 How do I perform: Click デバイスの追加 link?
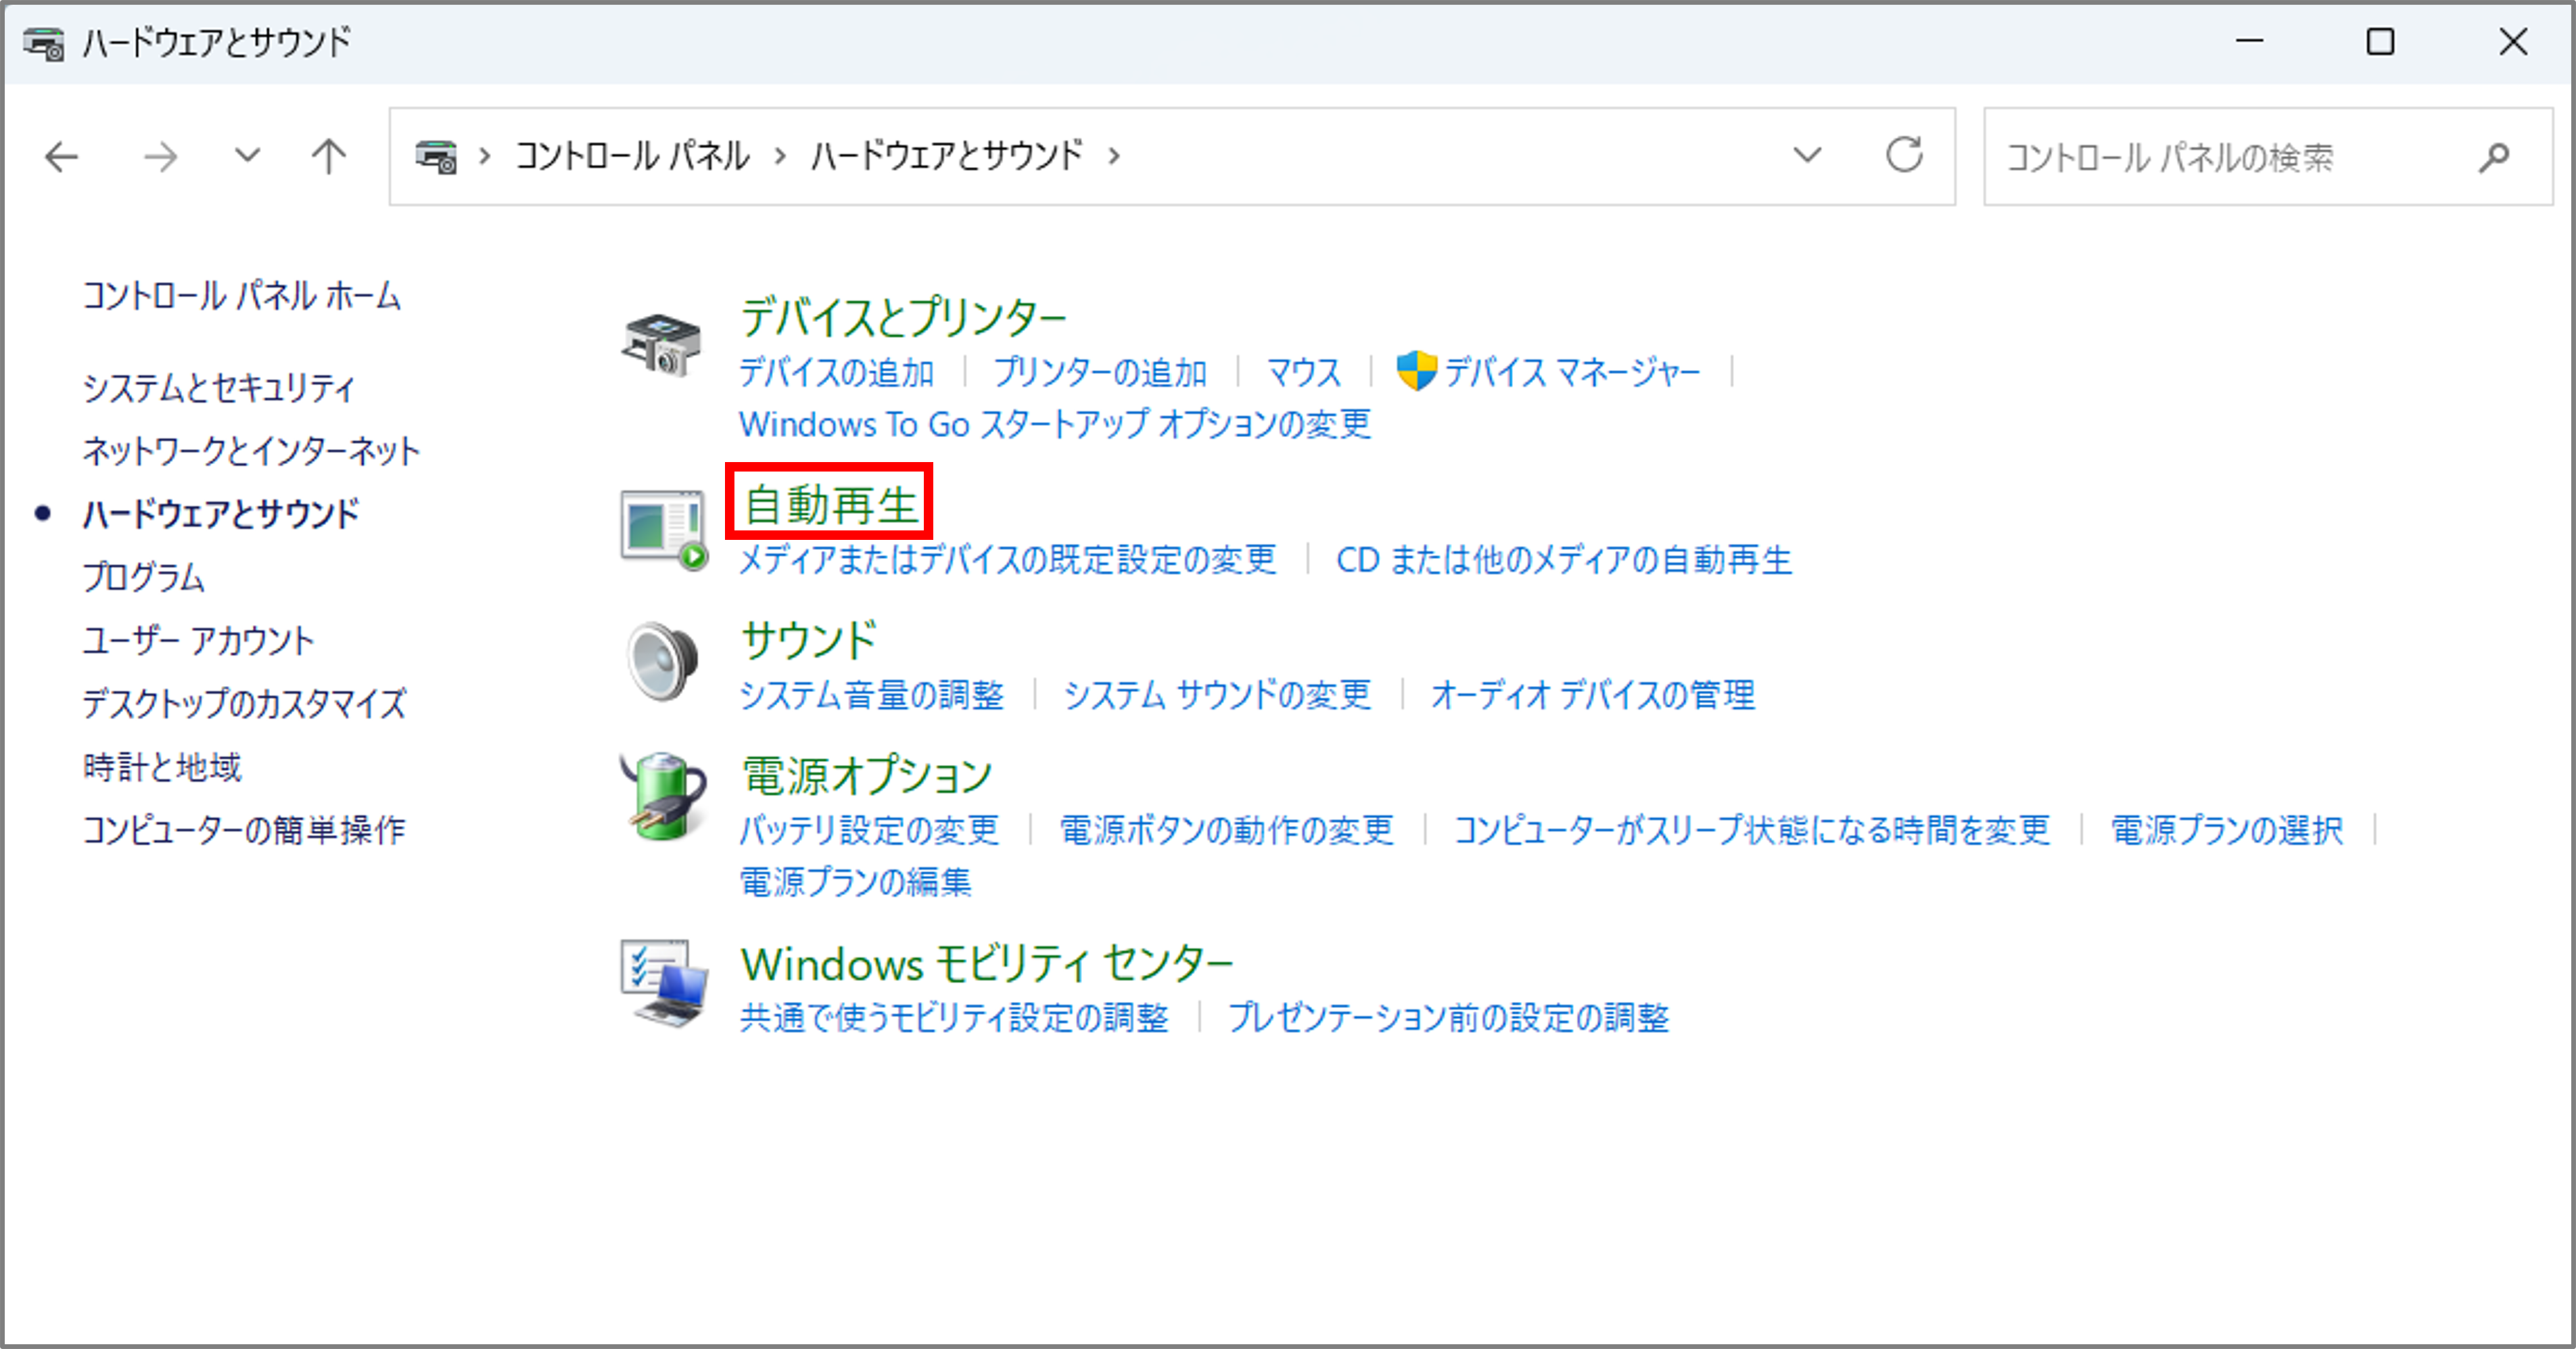[x=836, y=373]
